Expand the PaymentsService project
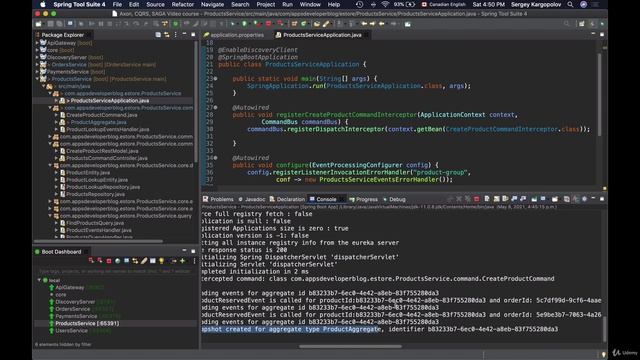Image resolution: width=640 pixels, height=360 pixels. point(37,72)
